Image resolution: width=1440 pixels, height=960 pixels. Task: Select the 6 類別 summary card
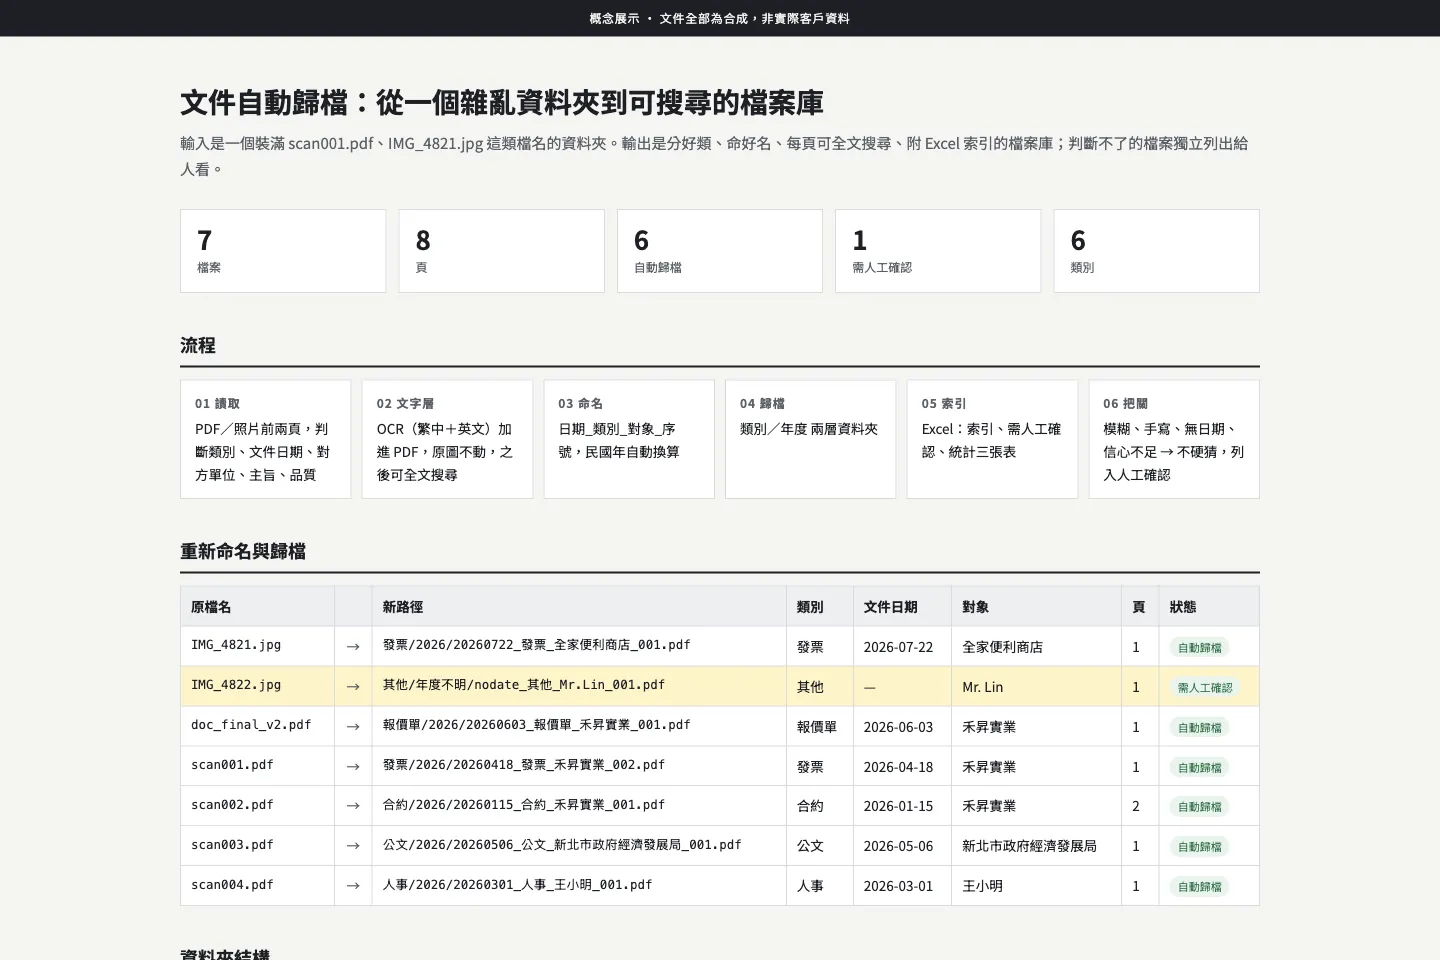pos(1157,251)
